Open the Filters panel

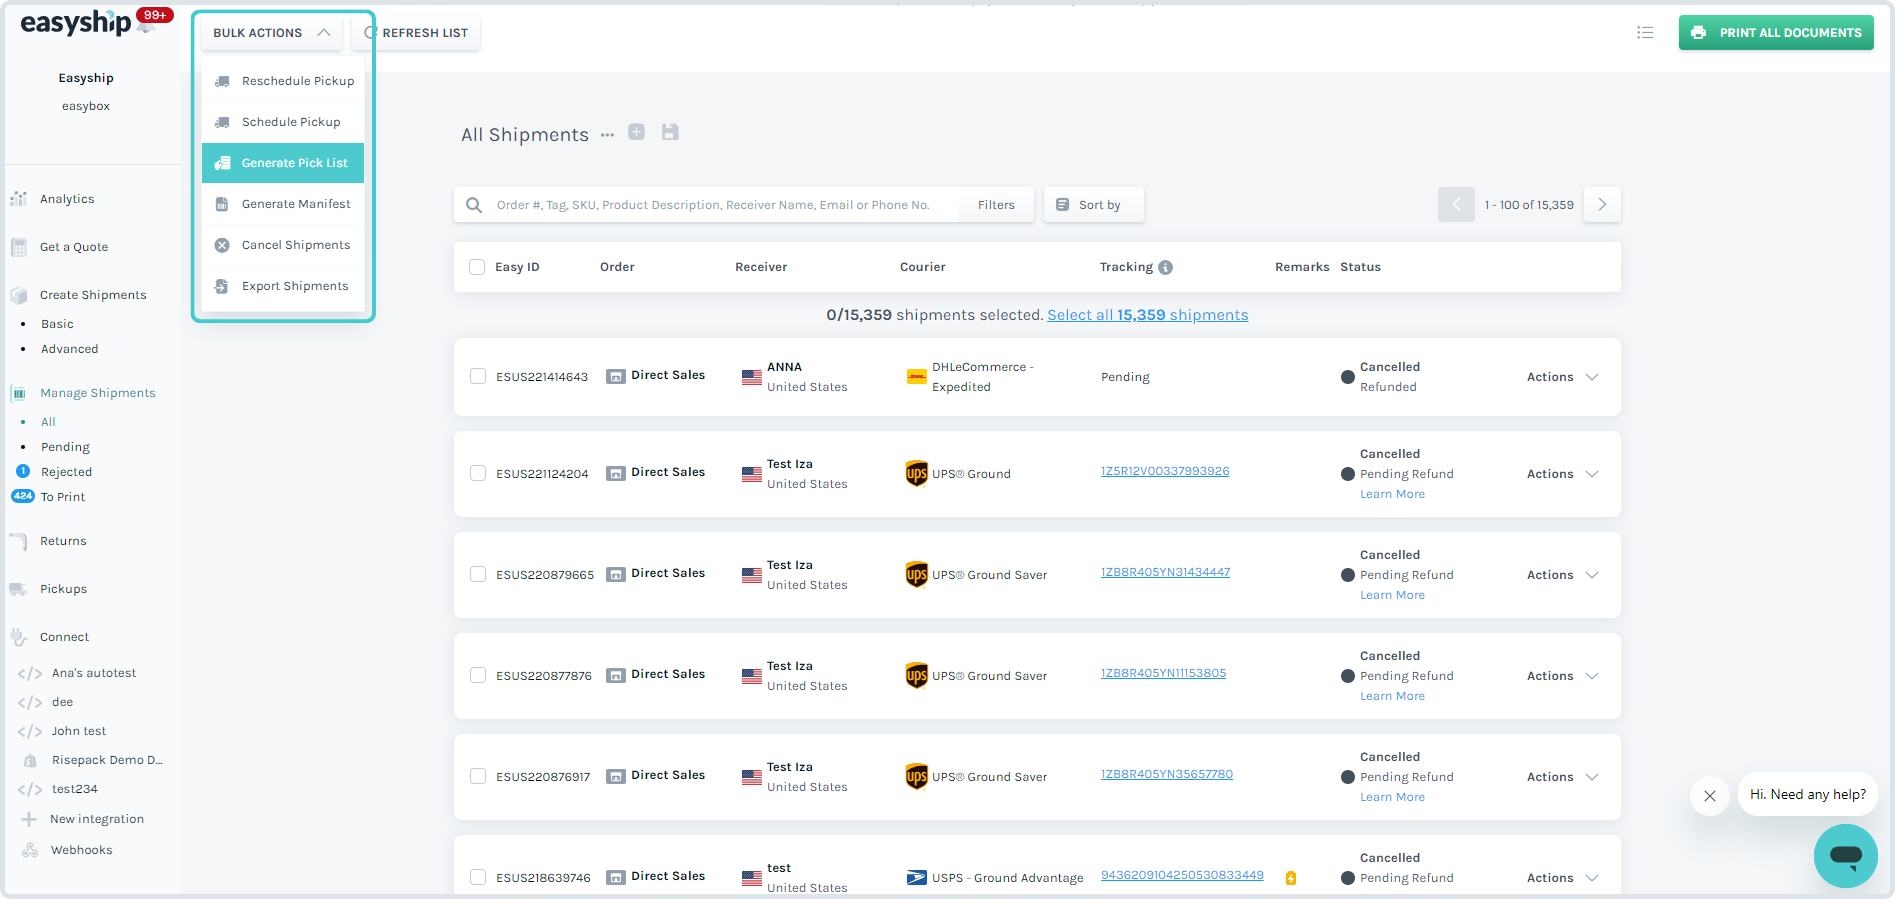click(x=996, y=205)
